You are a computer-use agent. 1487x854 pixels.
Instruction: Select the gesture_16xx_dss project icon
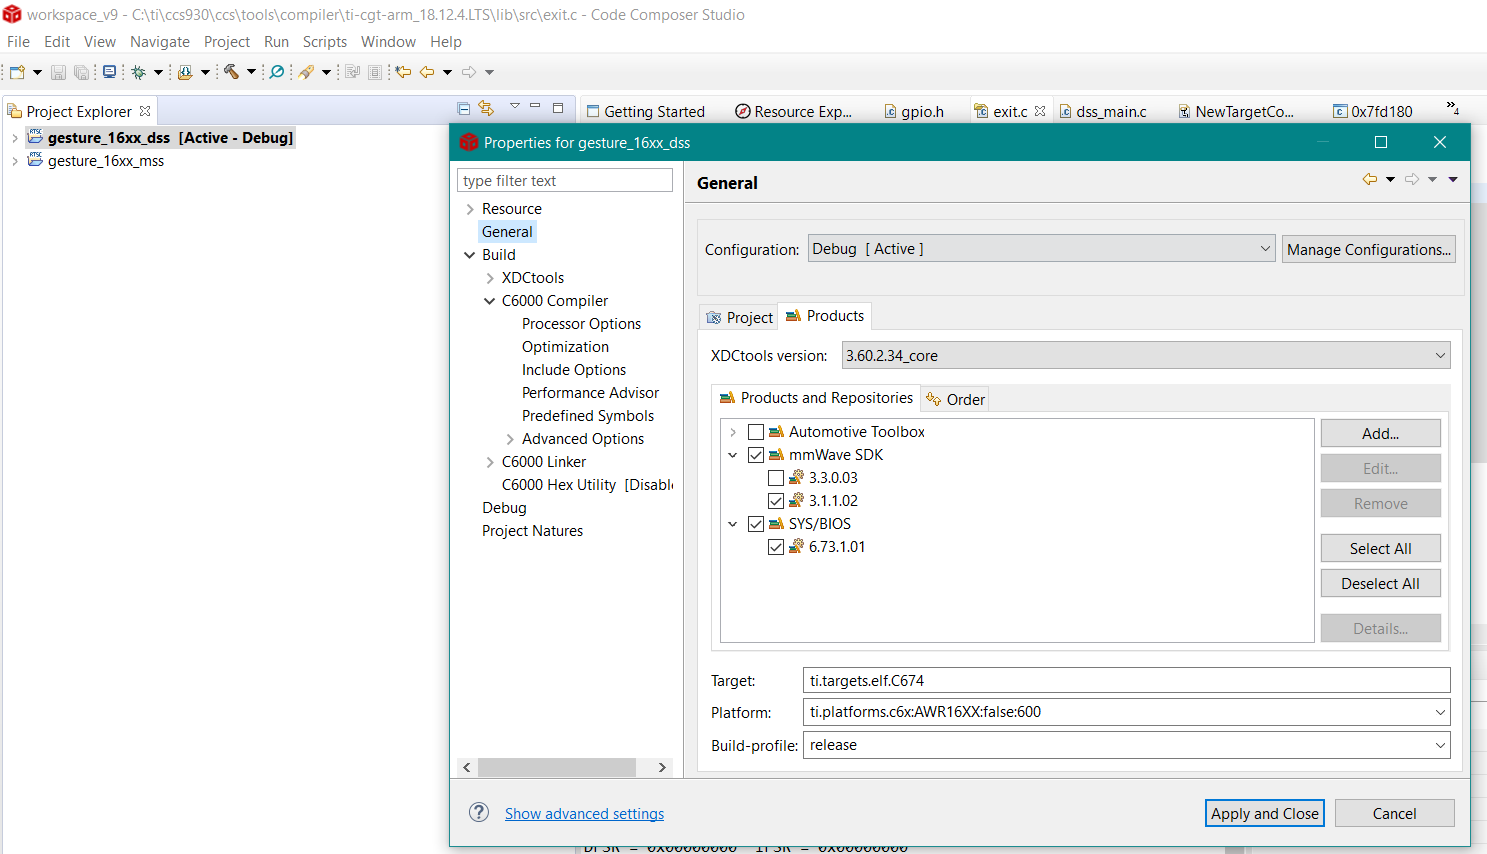tap(35, 137)
